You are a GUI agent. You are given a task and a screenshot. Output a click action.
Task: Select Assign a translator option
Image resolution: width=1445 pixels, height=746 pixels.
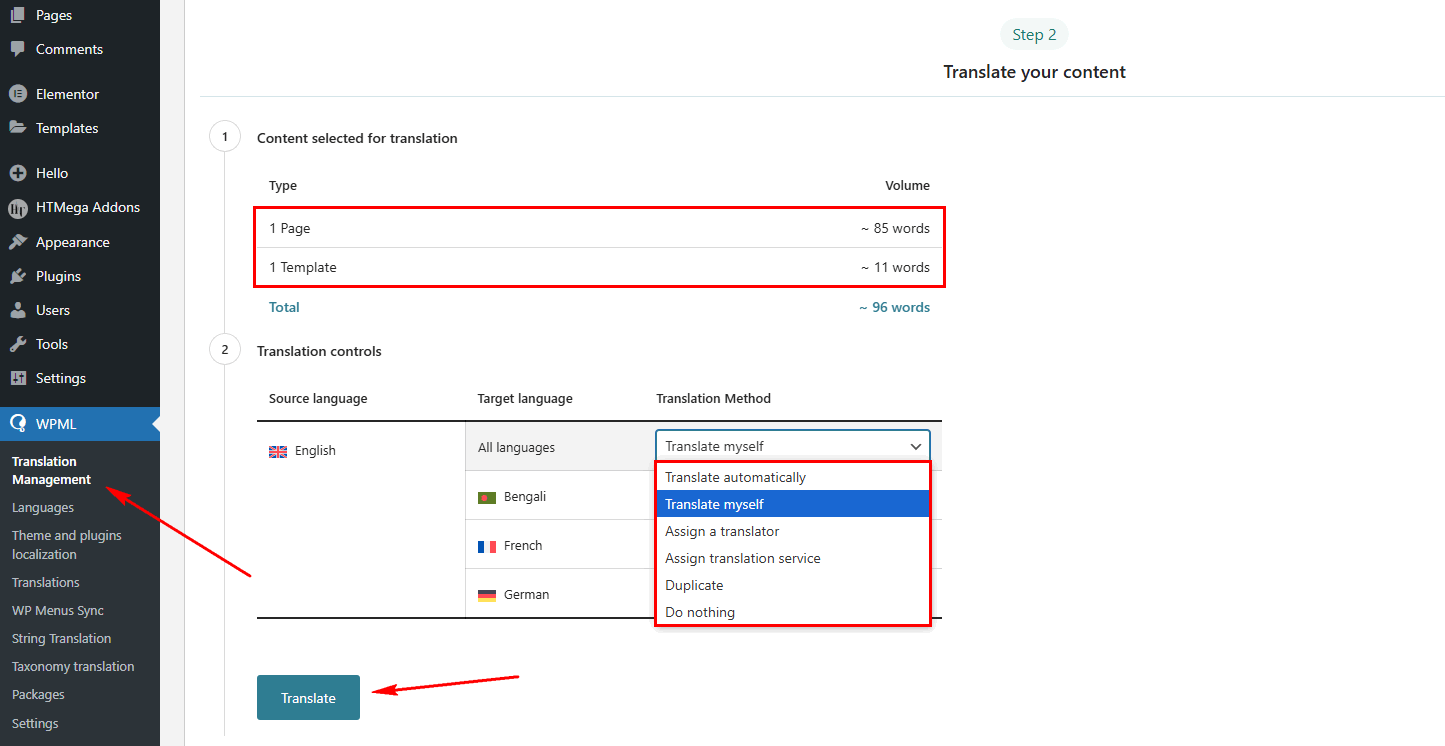coord(722,531)
